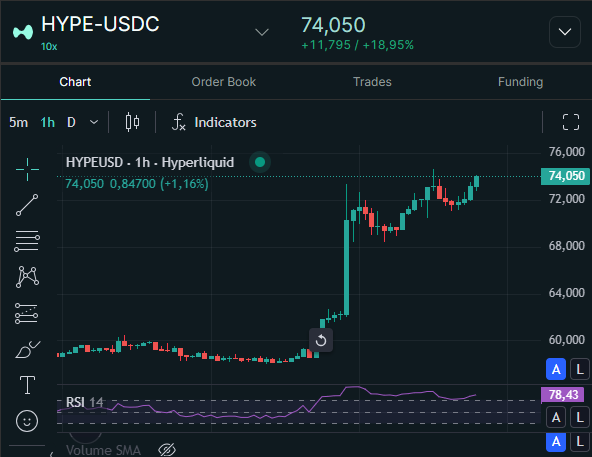Toggle log scale L on volume pane
Screen dimensions: 592x457
[580, 442]
